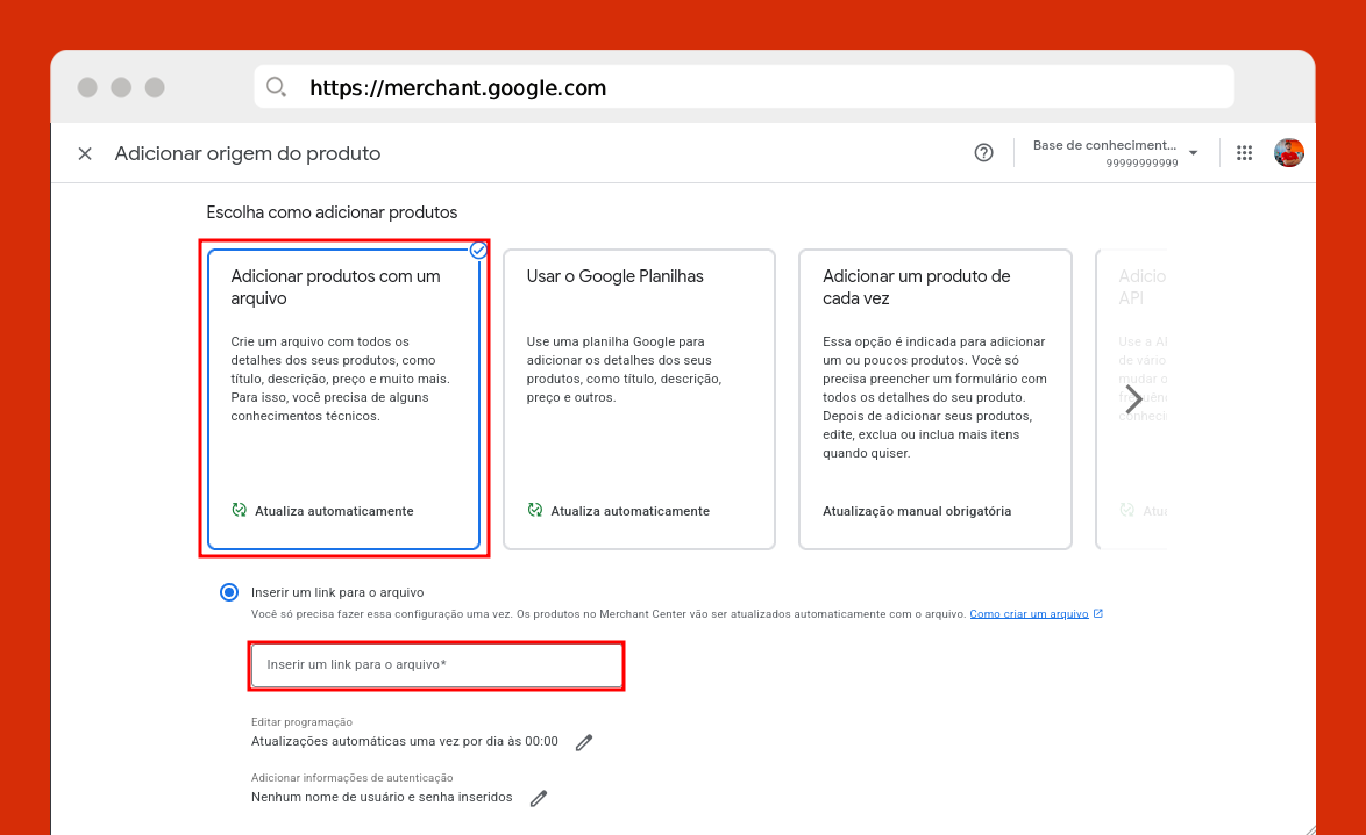Click sync icon on Google Planilhas card
Screen dimensions: 1366x835
coord(535,511)
